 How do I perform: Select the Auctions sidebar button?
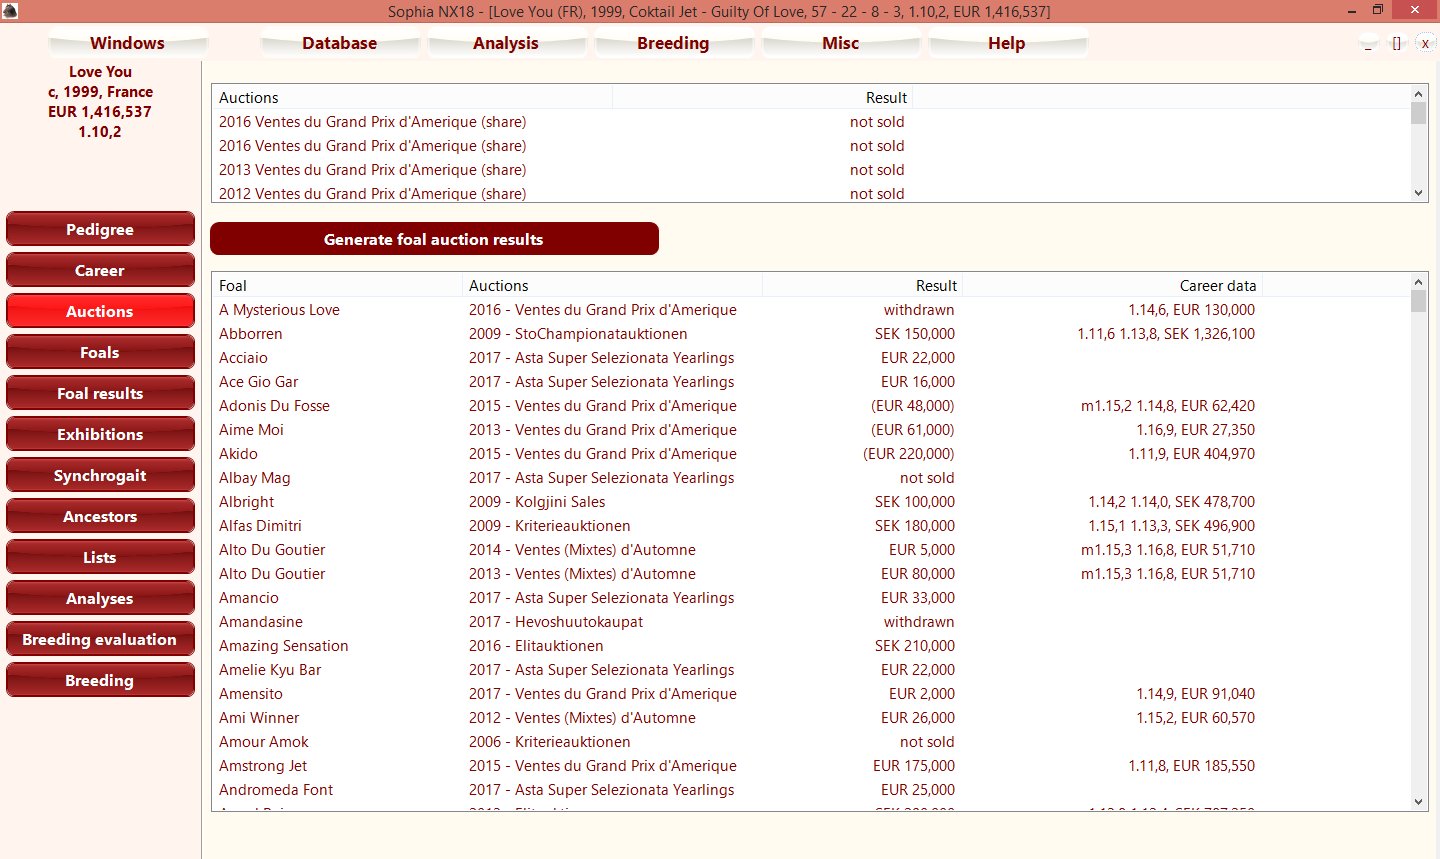100,311
